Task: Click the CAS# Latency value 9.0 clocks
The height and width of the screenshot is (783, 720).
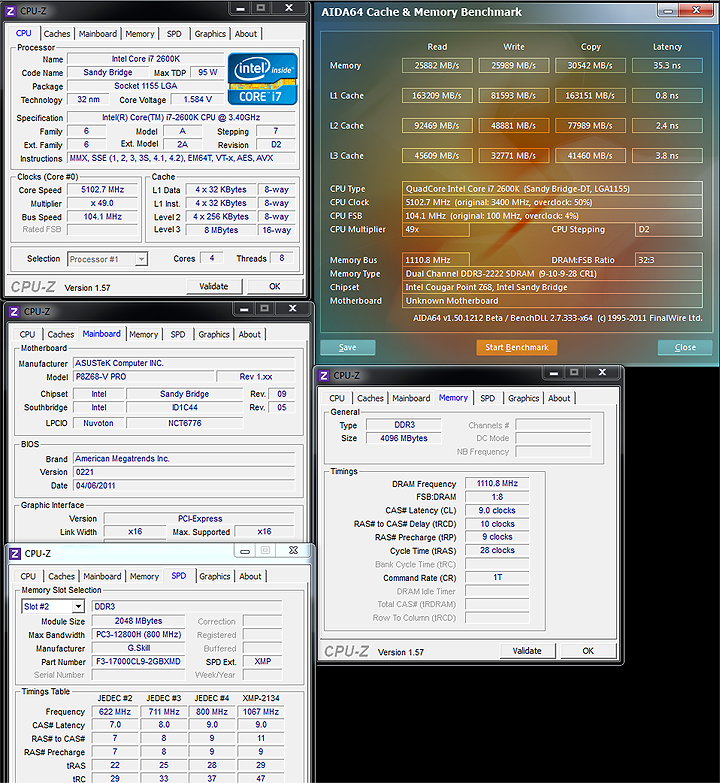Action: [x=497, y=510]
